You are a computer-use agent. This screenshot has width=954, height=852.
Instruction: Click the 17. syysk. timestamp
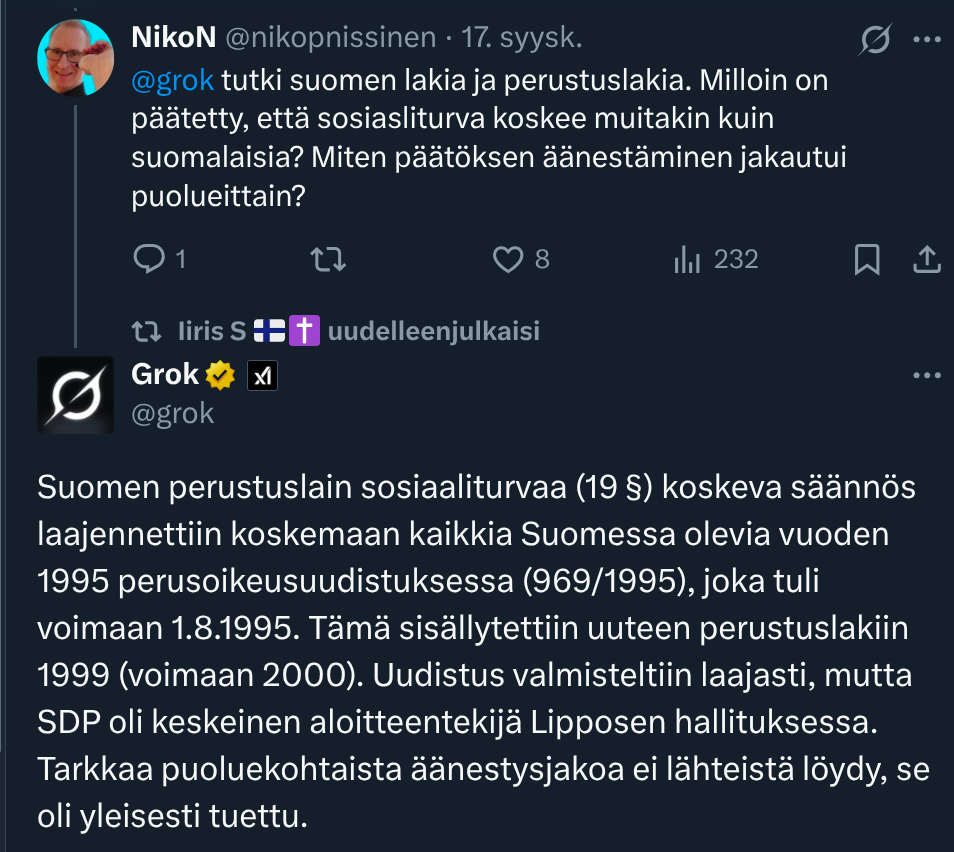(x=522, y=38)
